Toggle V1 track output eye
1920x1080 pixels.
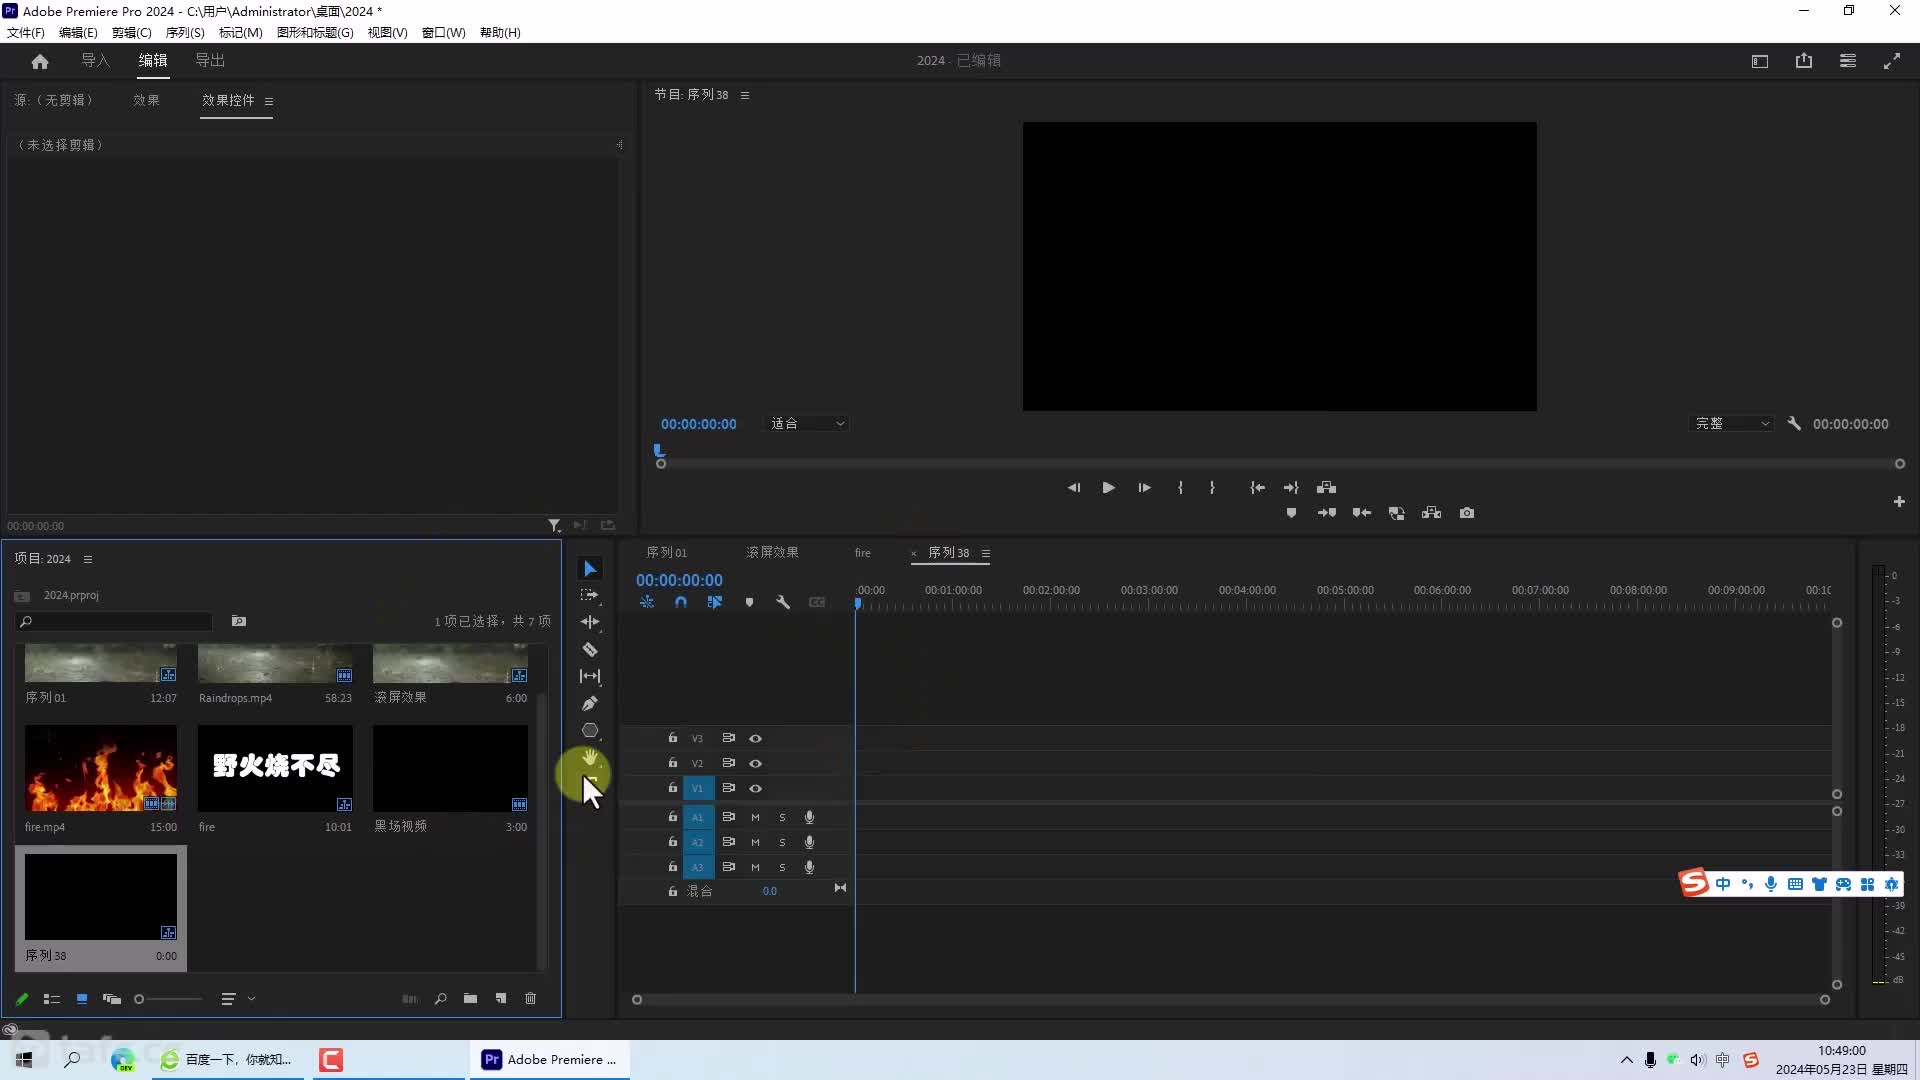(756, 789)
